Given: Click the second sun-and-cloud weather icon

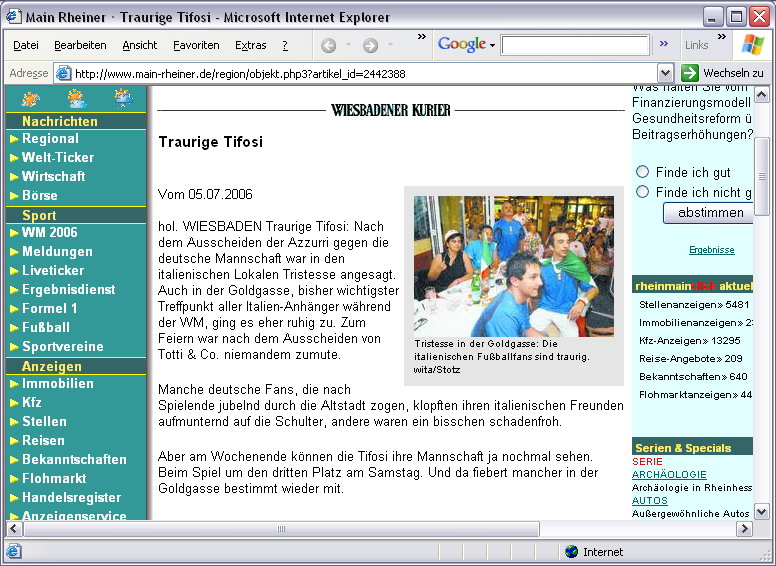Looking at the screenshot, I should 77,99.
